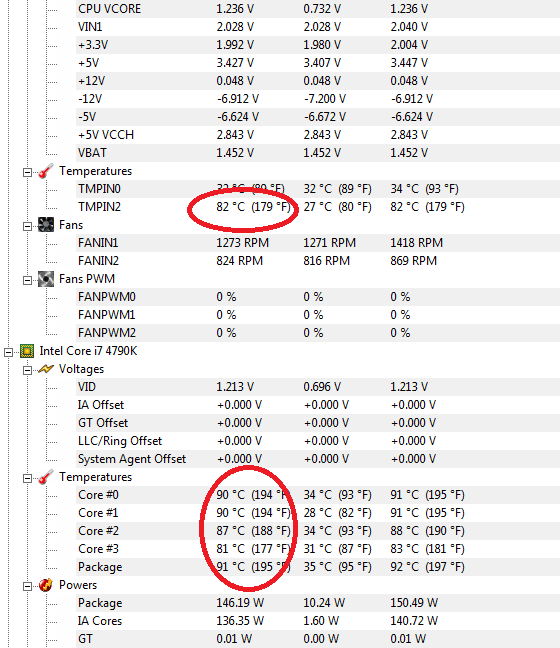Click the Fans PWM fan icon
560x648 pixels.
click(x=46, y=279)
